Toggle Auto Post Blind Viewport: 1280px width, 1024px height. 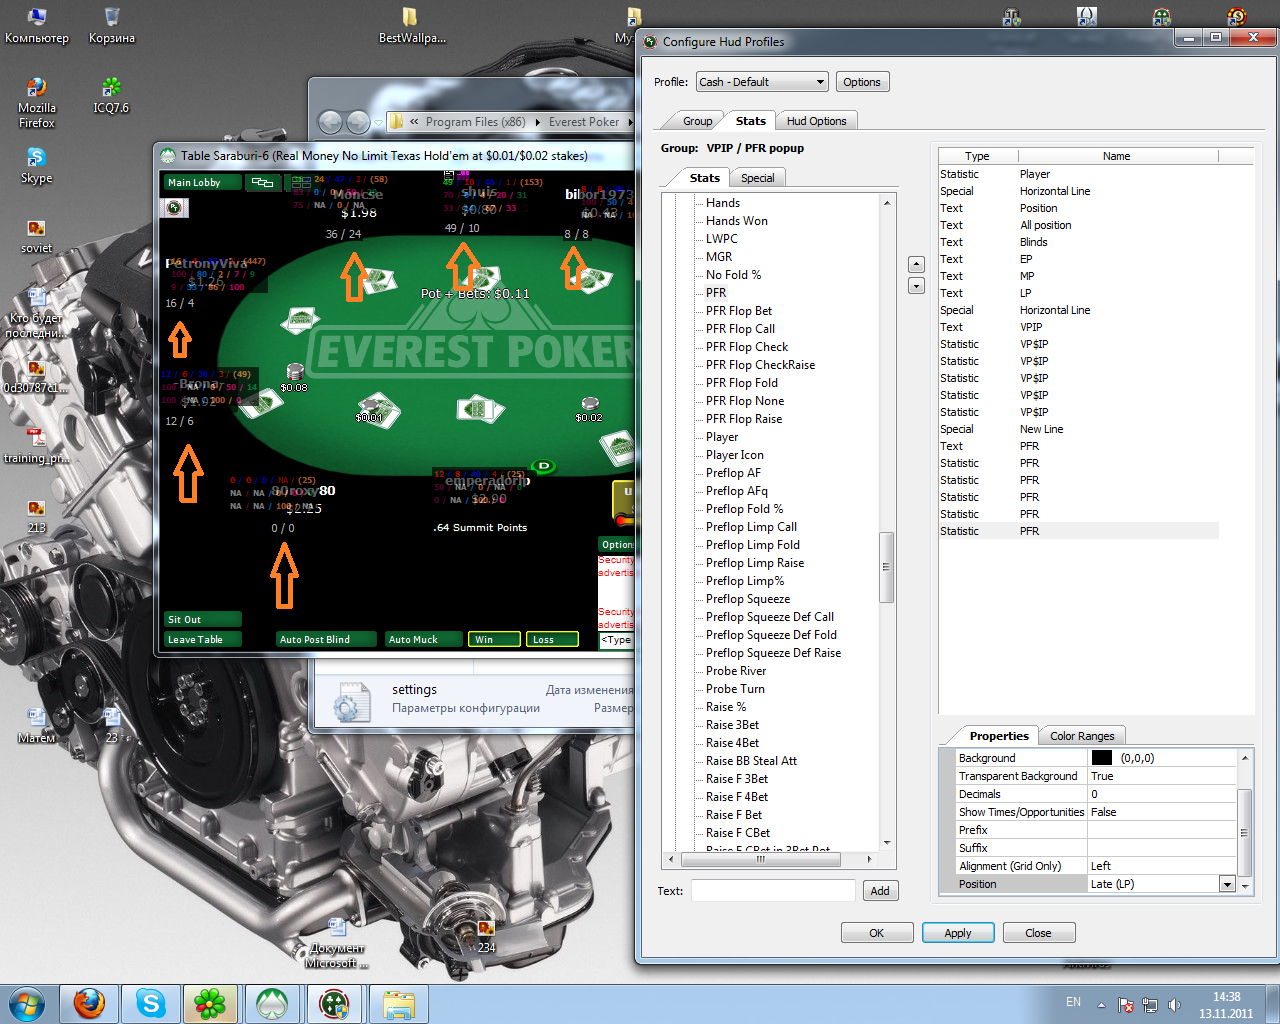tap(326, 640)
